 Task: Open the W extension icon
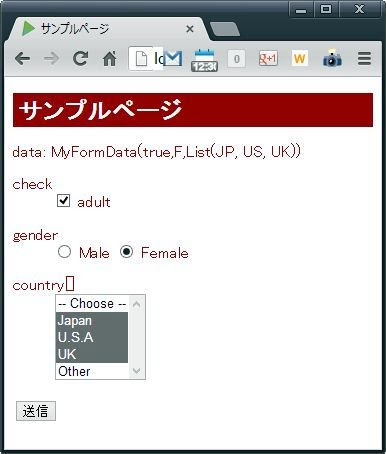point(299,59)
